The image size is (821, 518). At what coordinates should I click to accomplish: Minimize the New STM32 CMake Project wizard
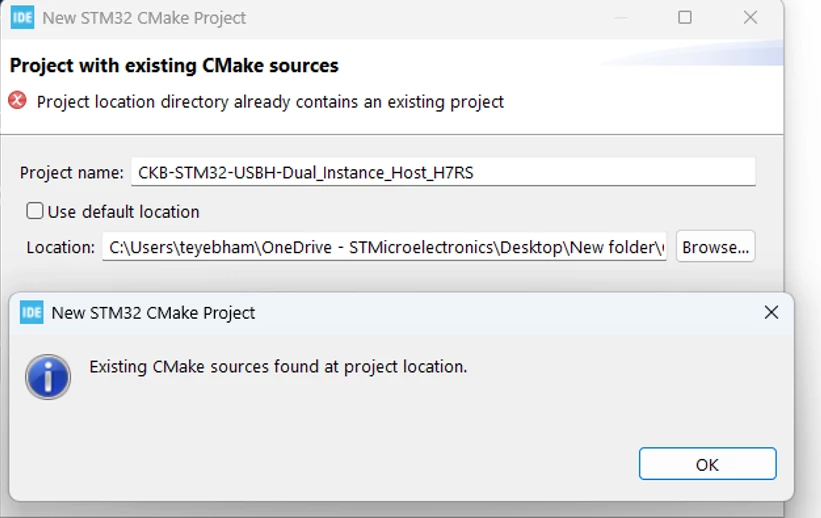coord(620,17)
